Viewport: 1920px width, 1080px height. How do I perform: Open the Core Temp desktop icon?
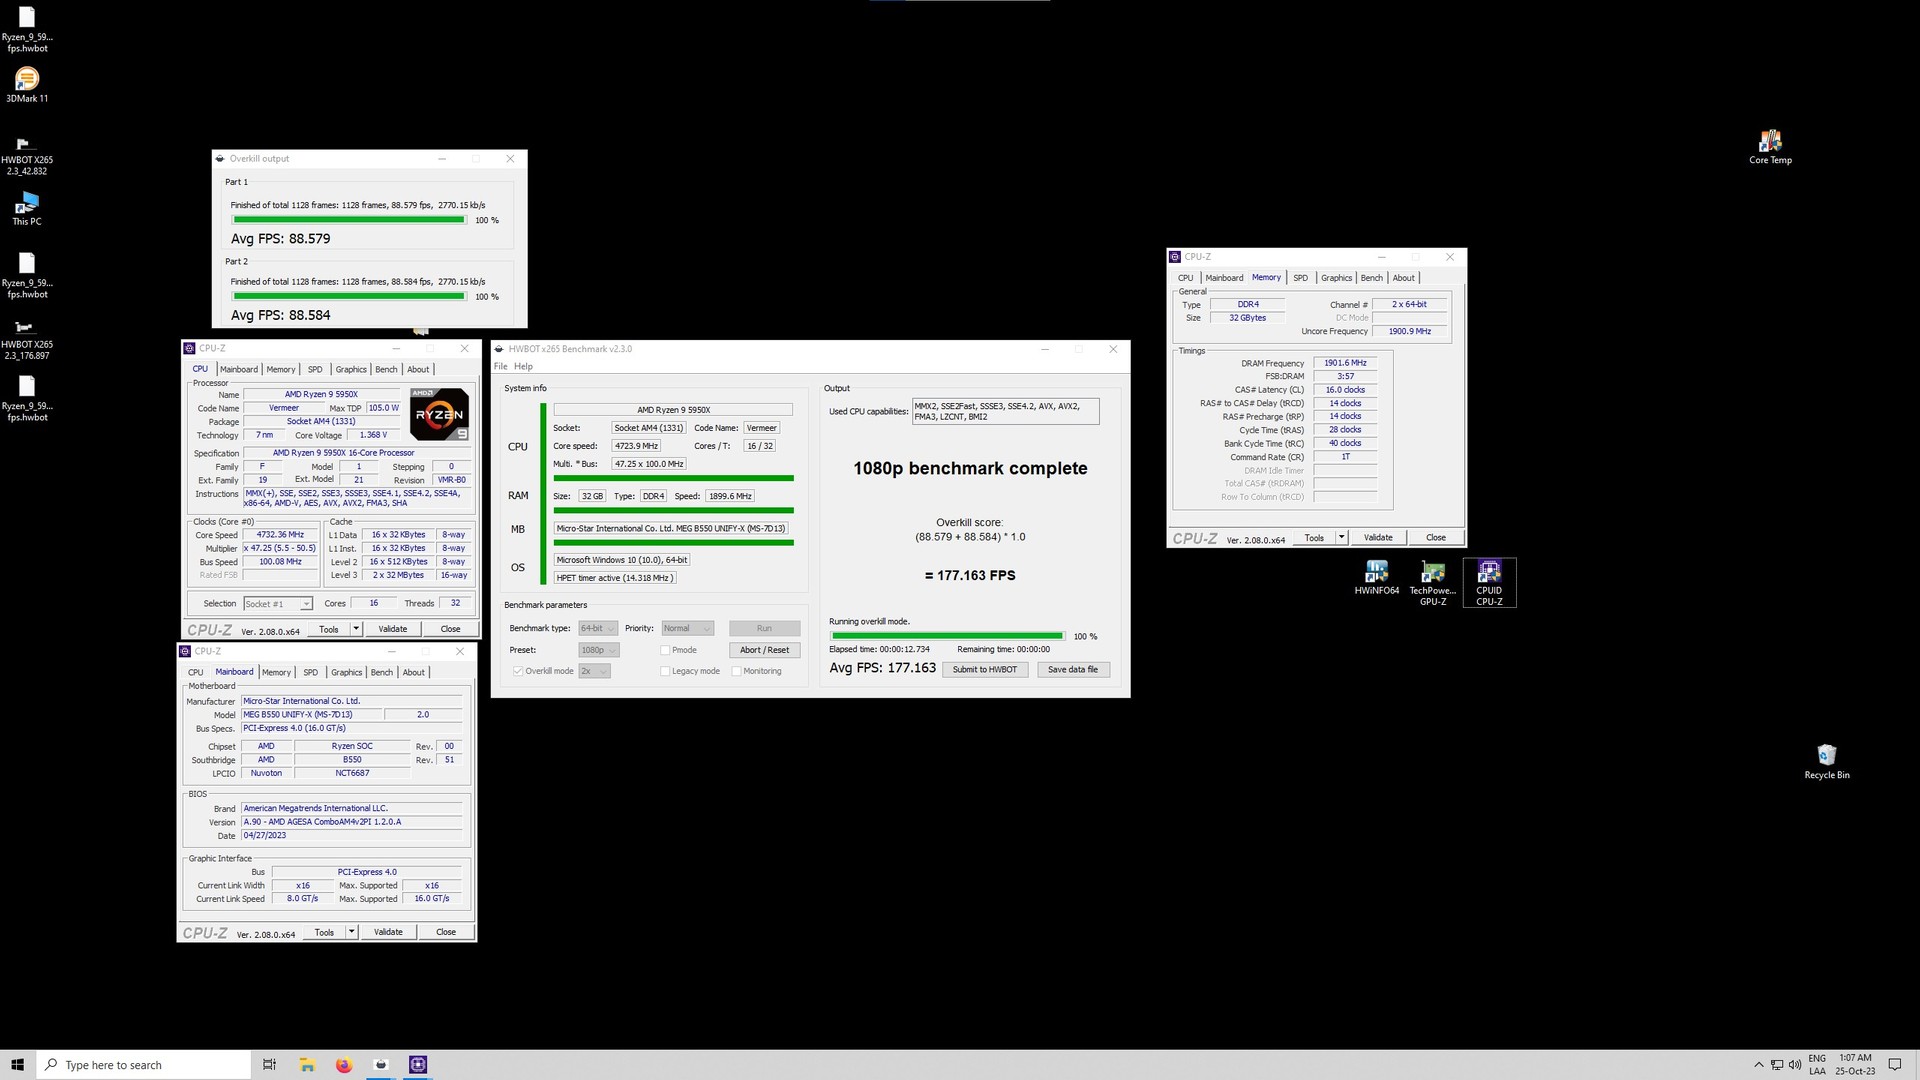coord(1770,146)
